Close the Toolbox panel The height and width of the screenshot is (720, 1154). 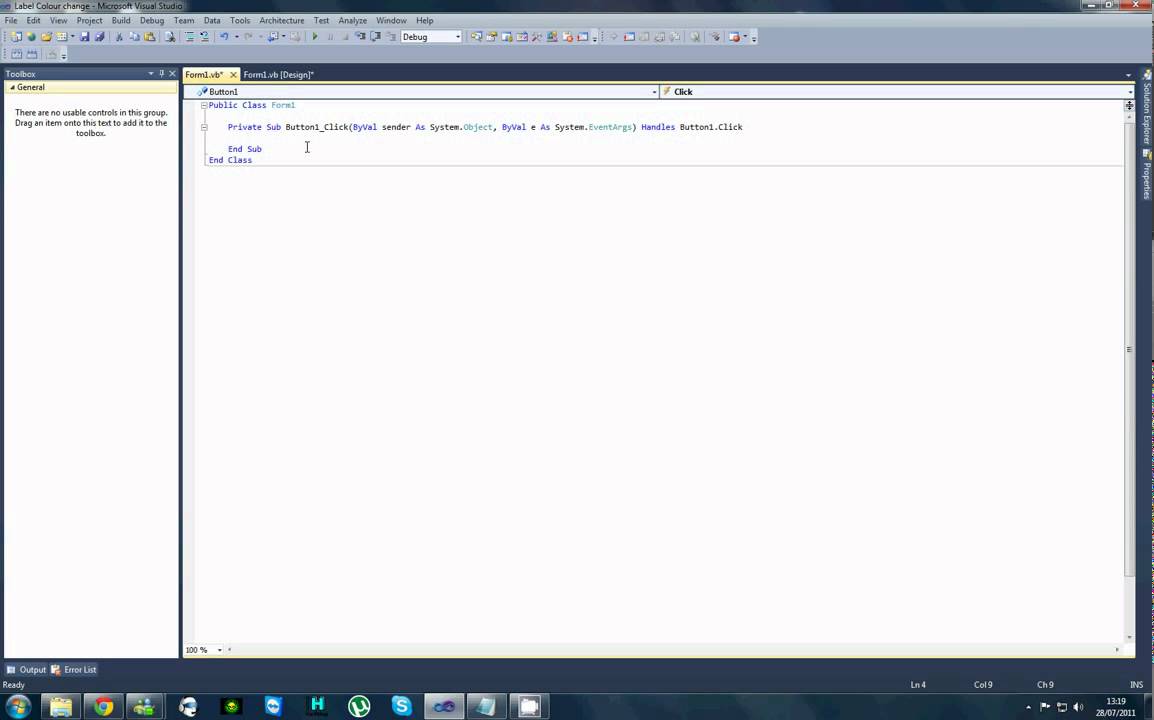coord(172,74)
